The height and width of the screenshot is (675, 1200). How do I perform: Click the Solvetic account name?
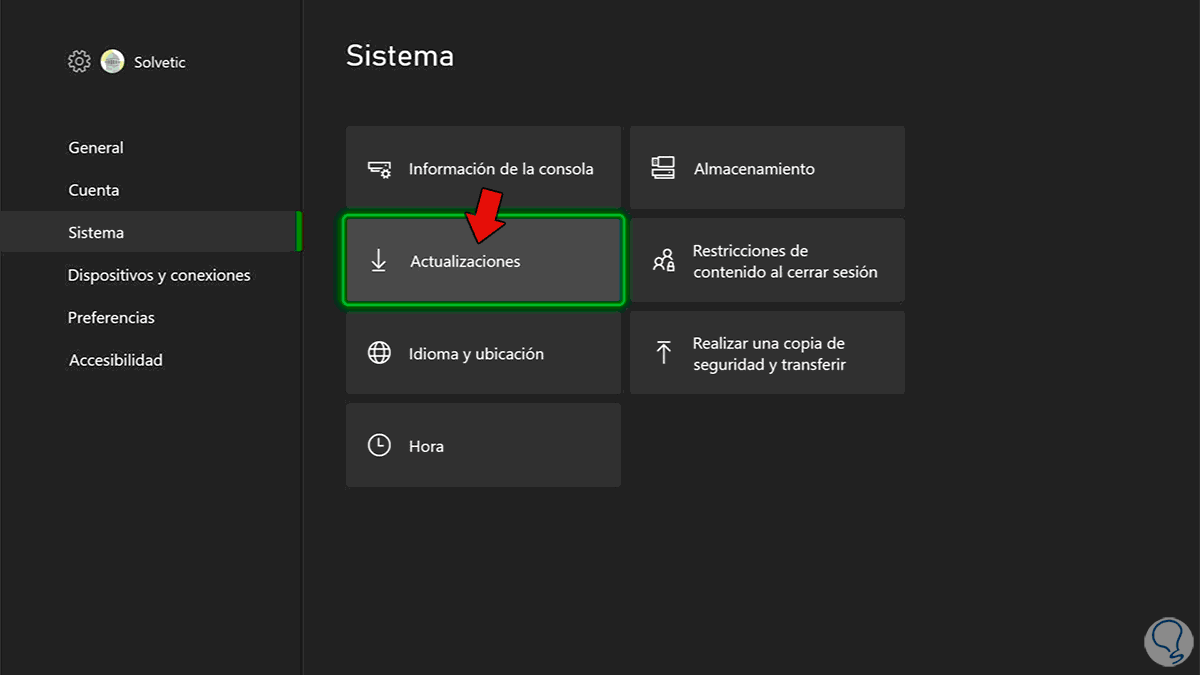pos(160,63)
